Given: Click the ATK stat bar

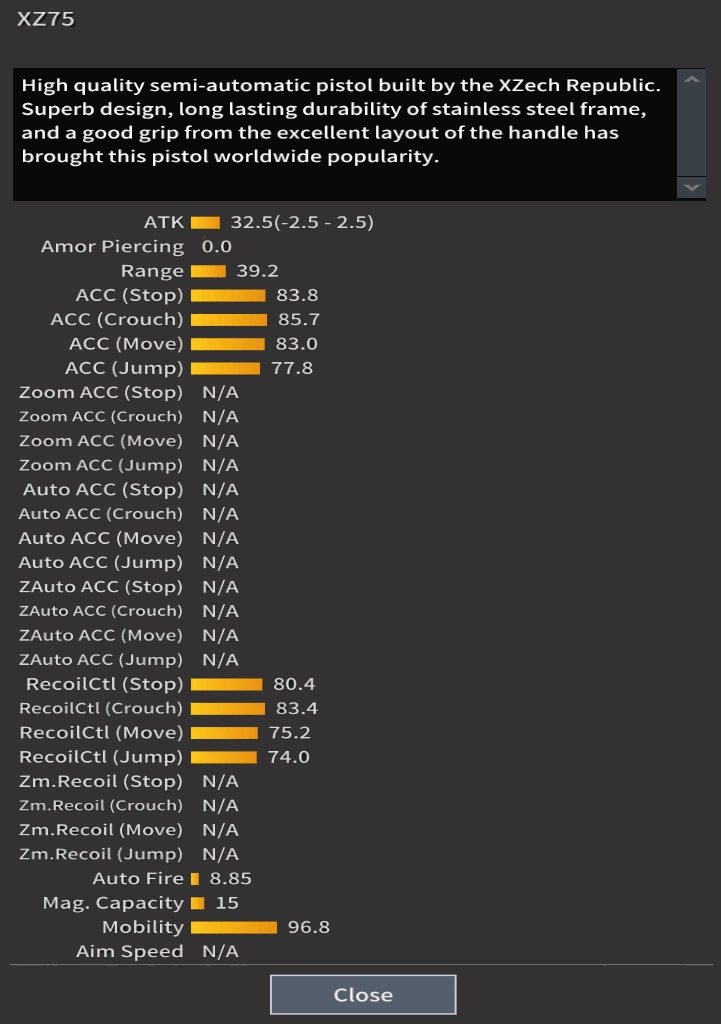Looking at the screenshot, I should tap(205, 222).
